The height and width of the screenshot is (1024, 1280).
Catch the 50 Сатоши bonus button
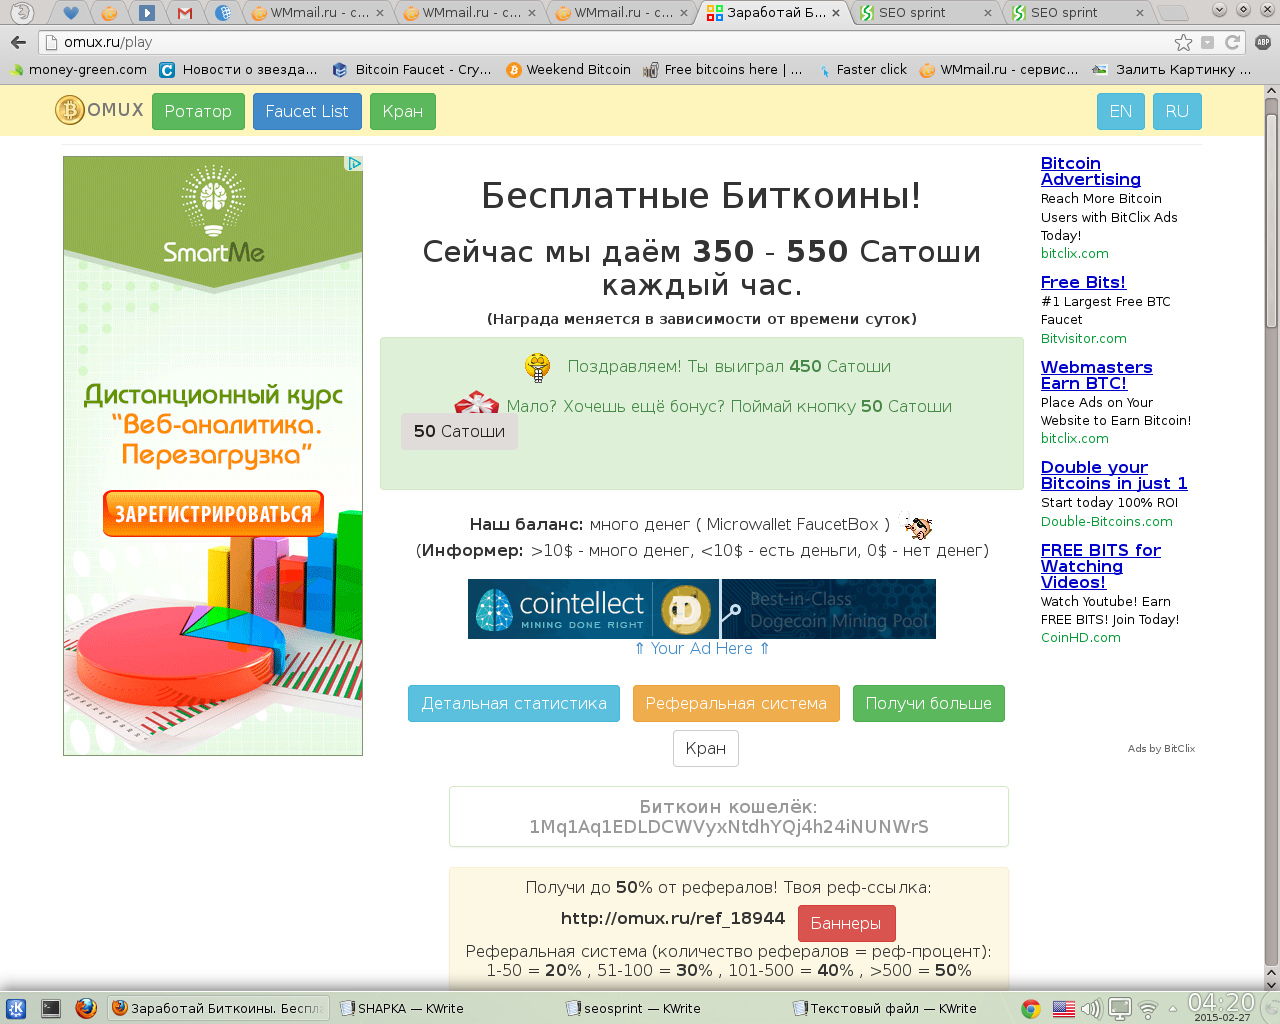pyautogui.click(x=459, y=431)
